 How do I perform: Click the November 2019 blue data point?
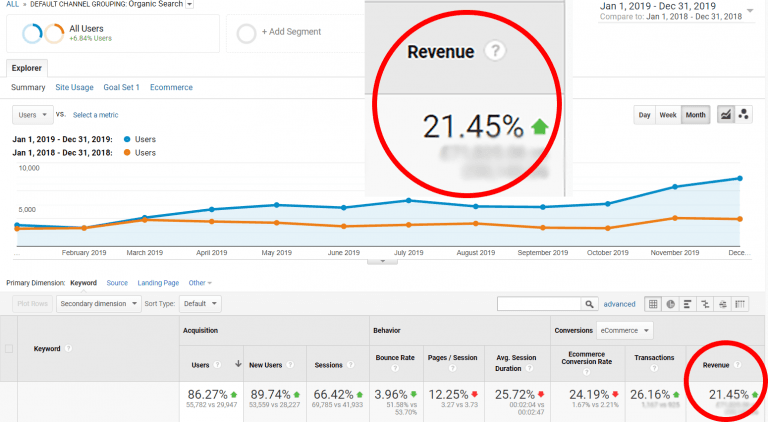[674, 186]
